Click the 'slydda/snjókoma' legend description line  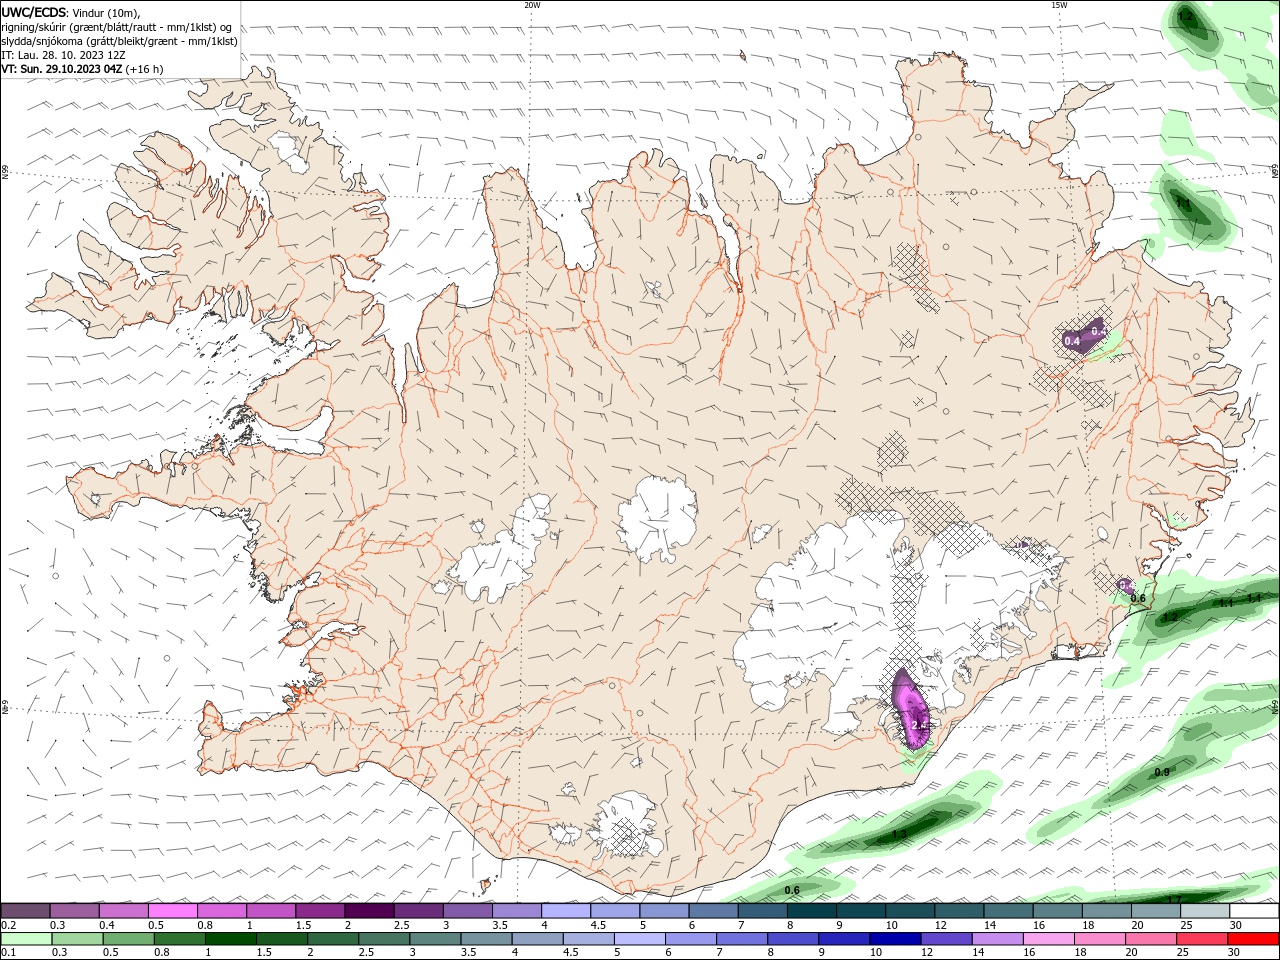coord(119,41)
